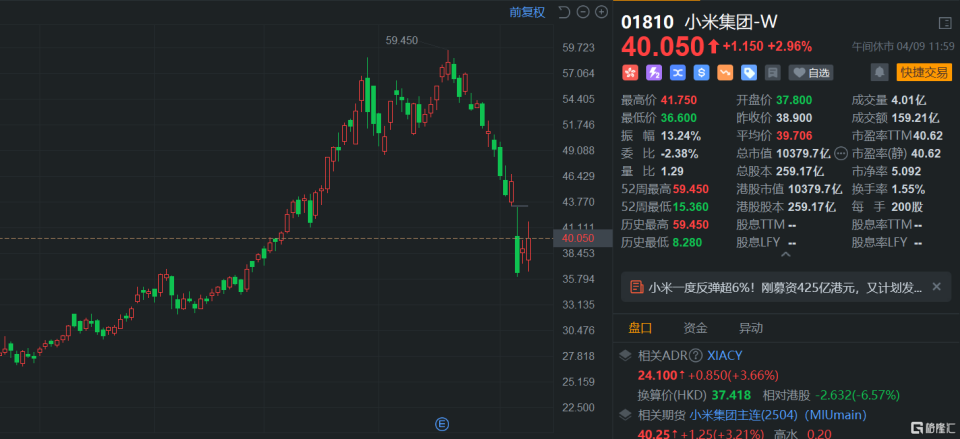The image size is (960, 439).
Task: Click the (MIUmain) futures code
Action: 836,415
